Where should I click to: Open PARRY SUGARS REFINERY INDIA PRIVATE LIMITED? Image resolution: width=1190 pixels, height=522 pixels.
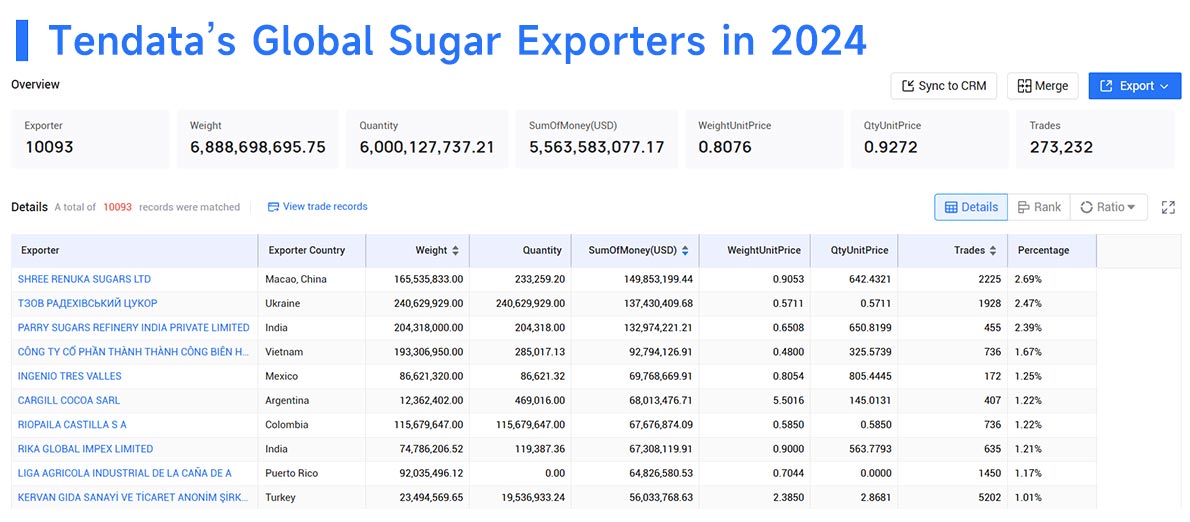click(x=134, y=328)
